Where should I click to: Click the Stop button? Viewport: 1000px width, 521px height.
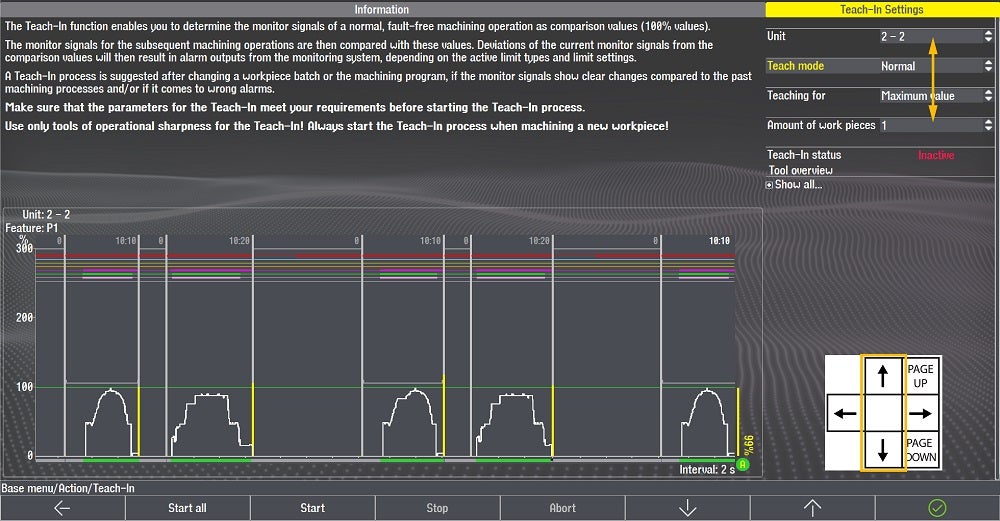click(x=437, y=508)
